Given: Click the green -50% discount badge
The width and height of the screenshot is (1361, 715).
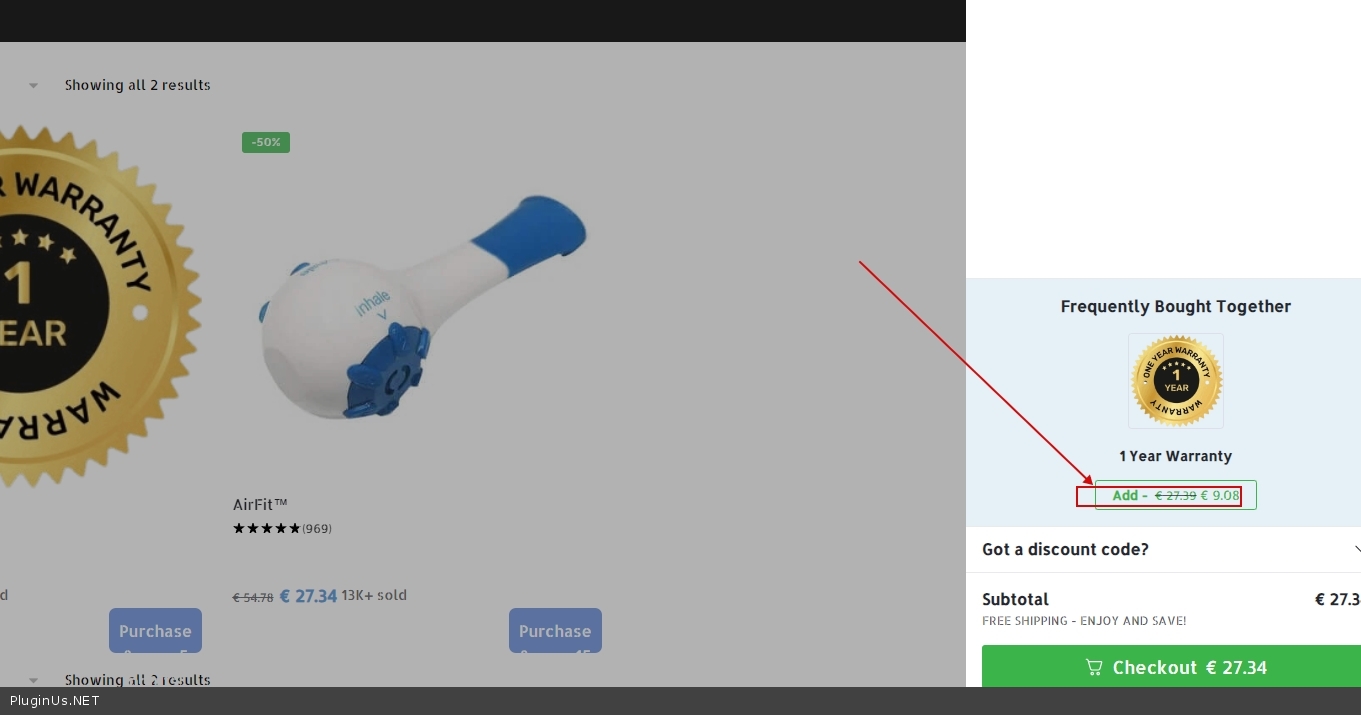Looking at the screenshot, I should 265,143.
